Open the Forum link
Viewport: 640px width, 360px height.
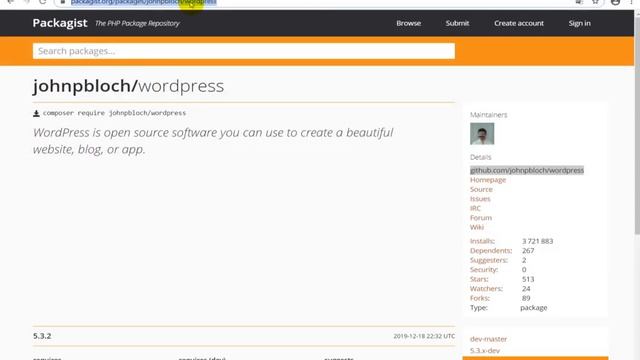point(481,218)
